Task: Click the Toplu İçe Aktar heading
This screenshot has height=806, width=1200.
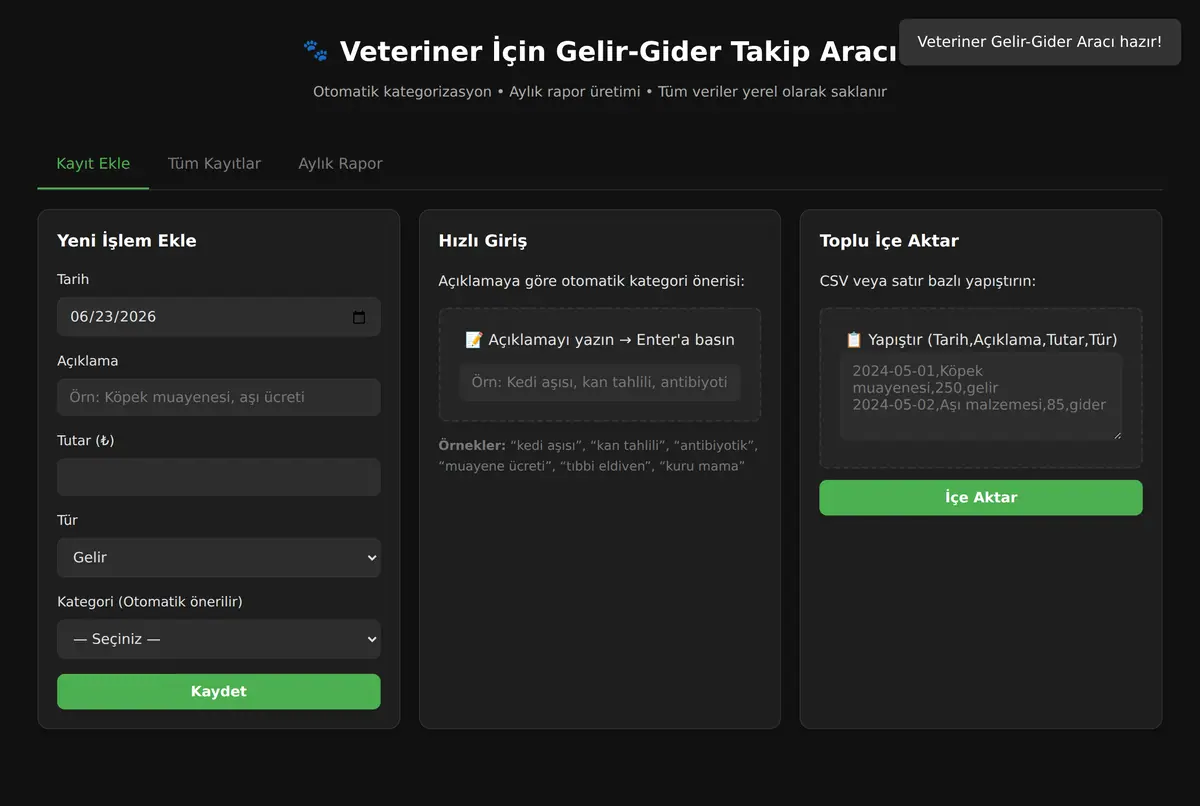Action: (889, 240)
